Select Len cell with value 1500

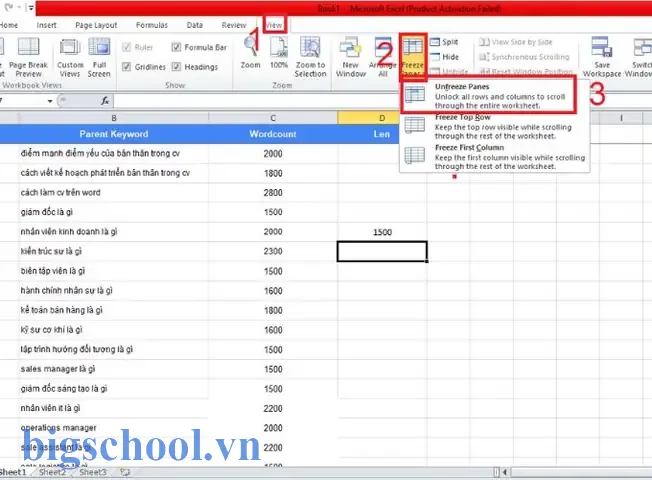tap(382, 232)
